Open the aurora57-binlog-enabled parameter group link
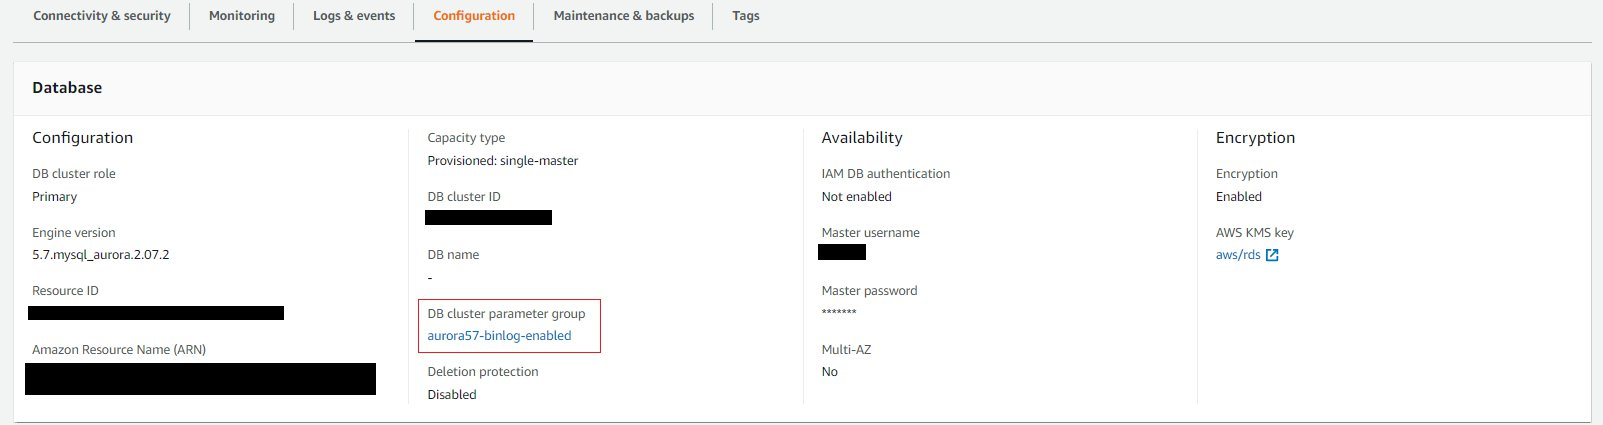1603x425 pixels. tap(499, 336)
